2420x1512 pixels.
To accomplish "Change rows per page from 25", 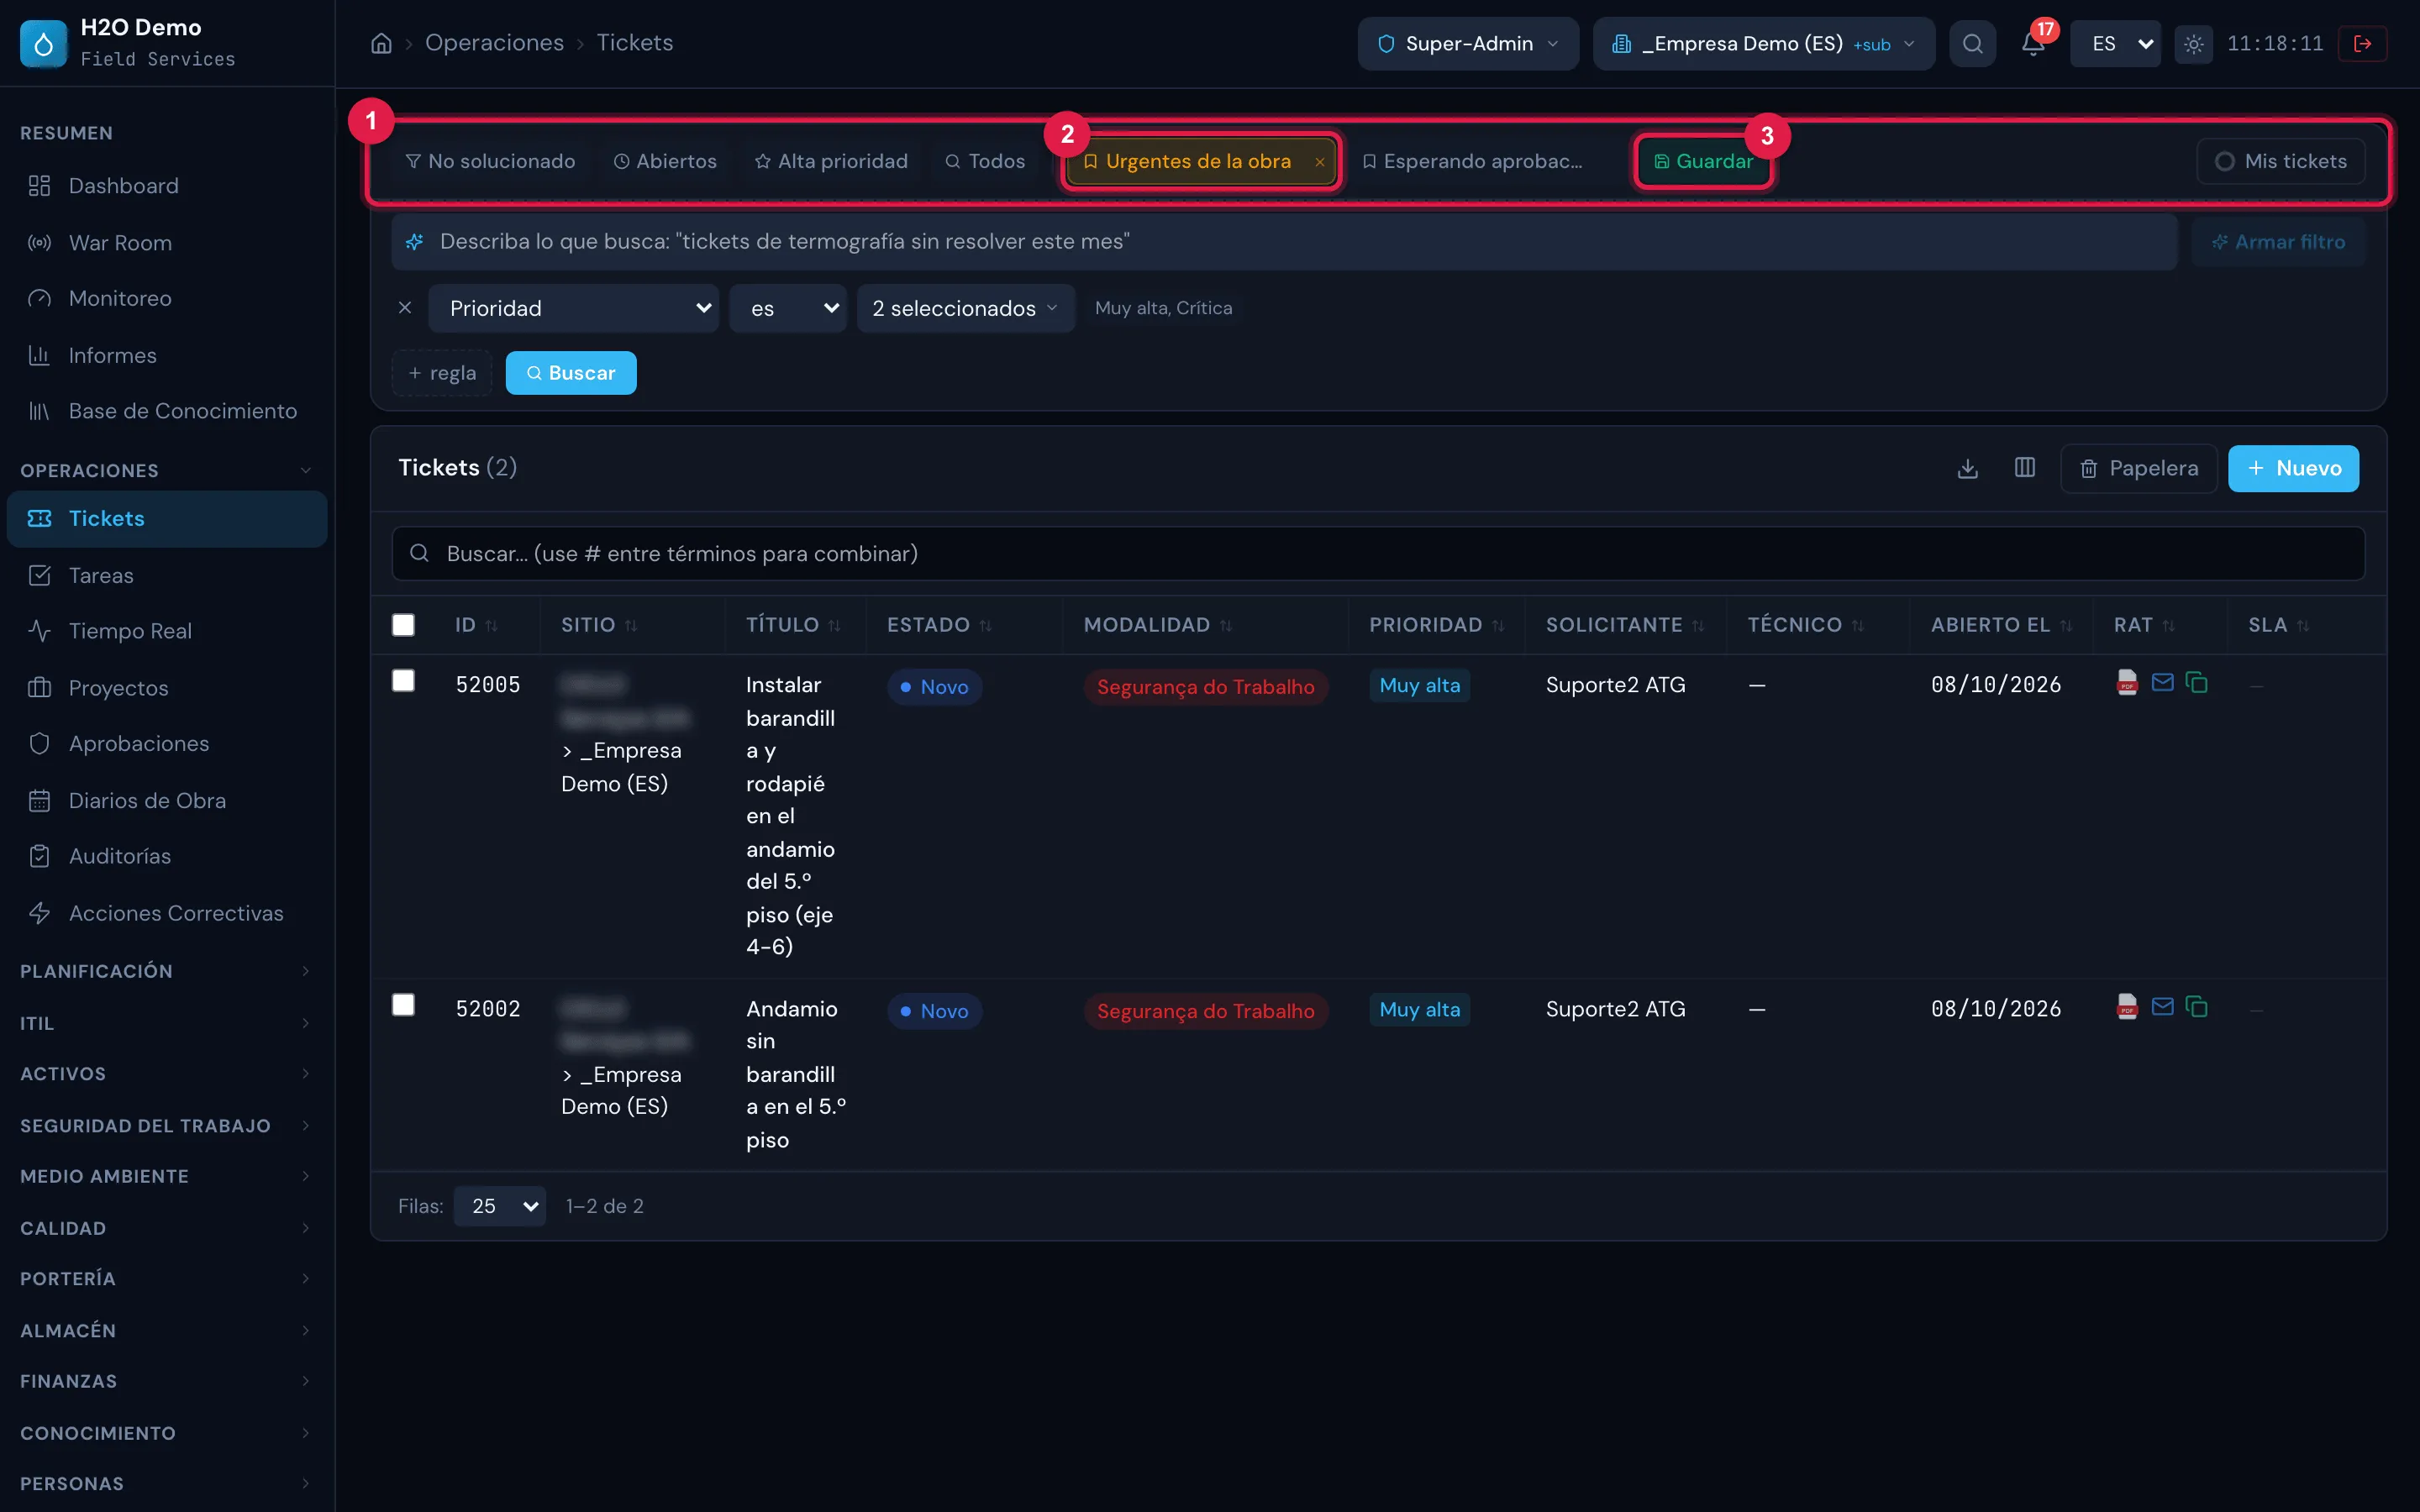I will coord(499,1206).
